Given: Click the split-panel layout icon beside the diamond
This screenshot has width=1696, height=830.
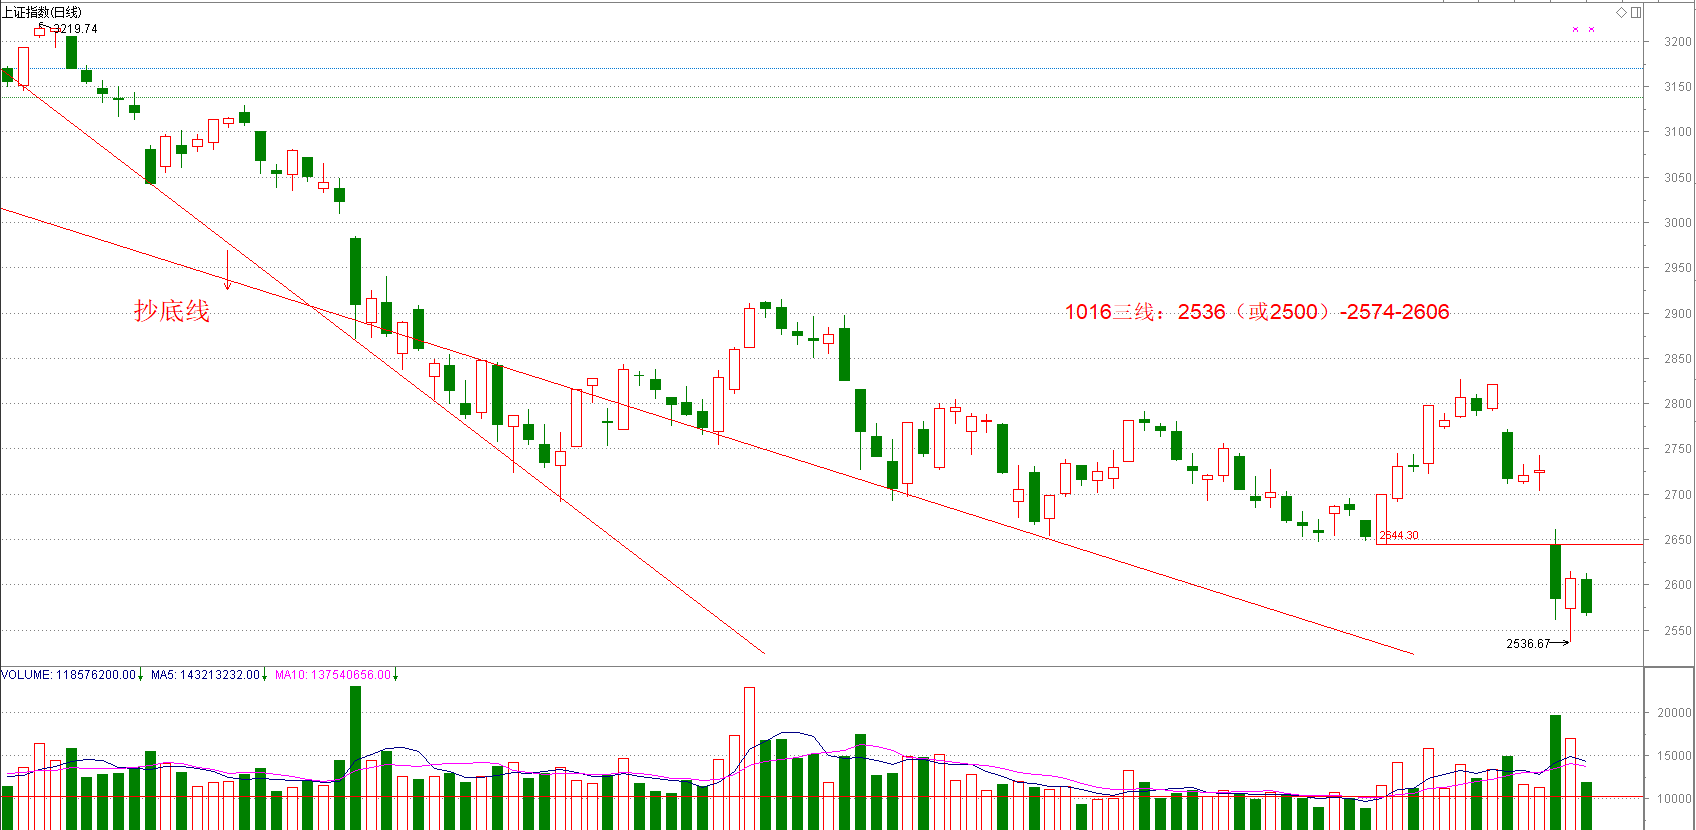Looking at the screenshot, I should coord(1636,12).
